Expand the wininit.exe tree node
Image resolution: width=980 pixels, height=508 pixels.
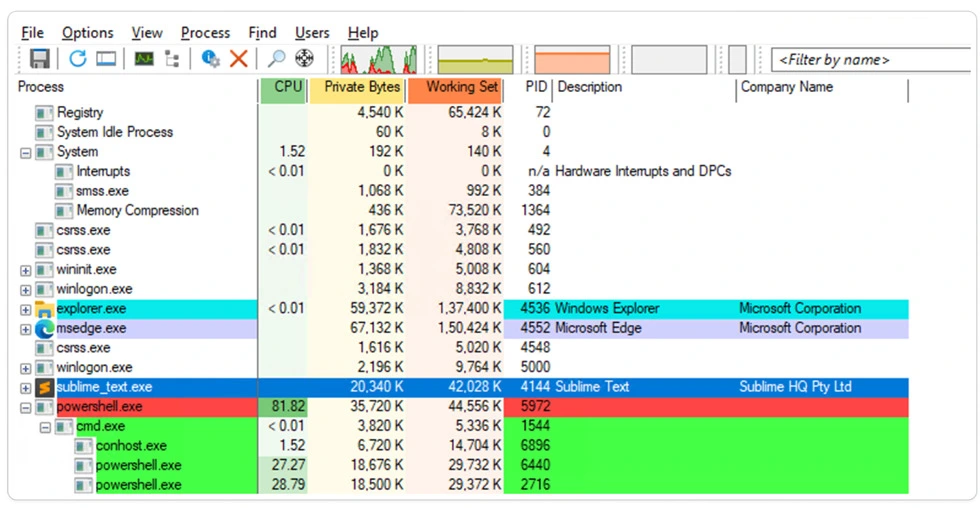[x=26, y=271]
